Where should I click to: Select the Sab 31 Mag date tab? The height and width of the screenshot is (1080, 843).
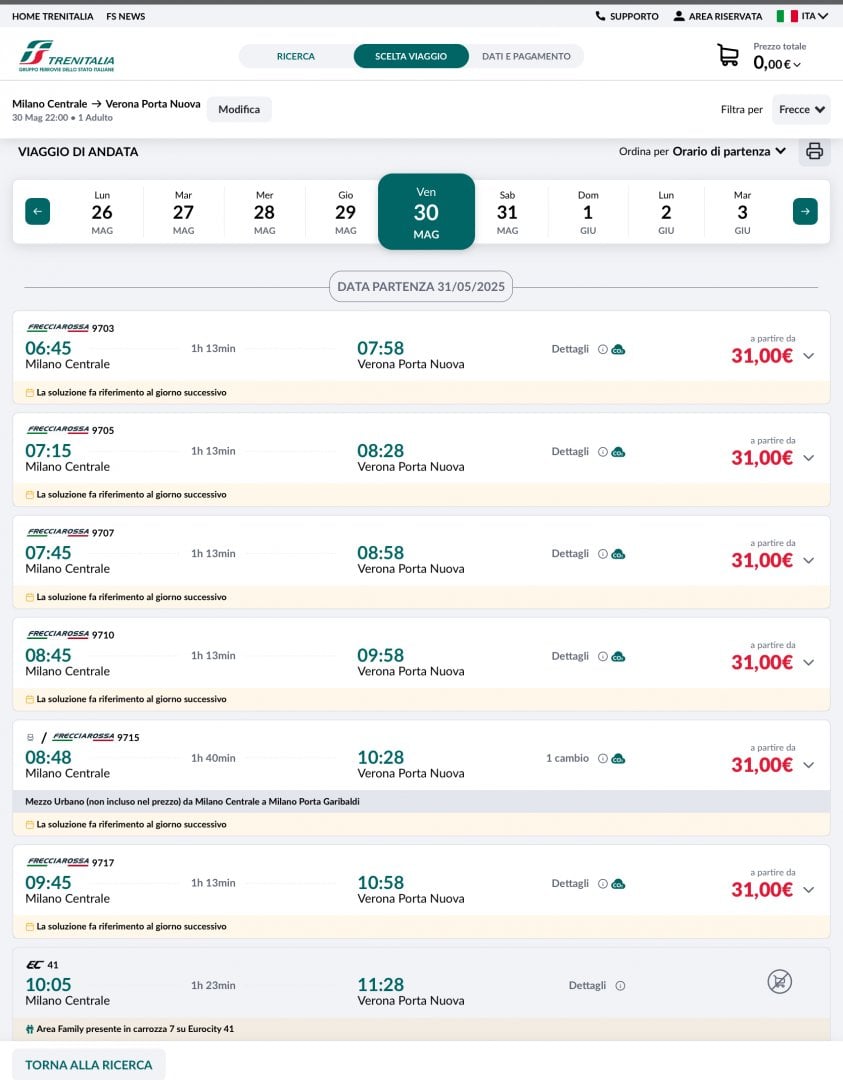point(507,211)
